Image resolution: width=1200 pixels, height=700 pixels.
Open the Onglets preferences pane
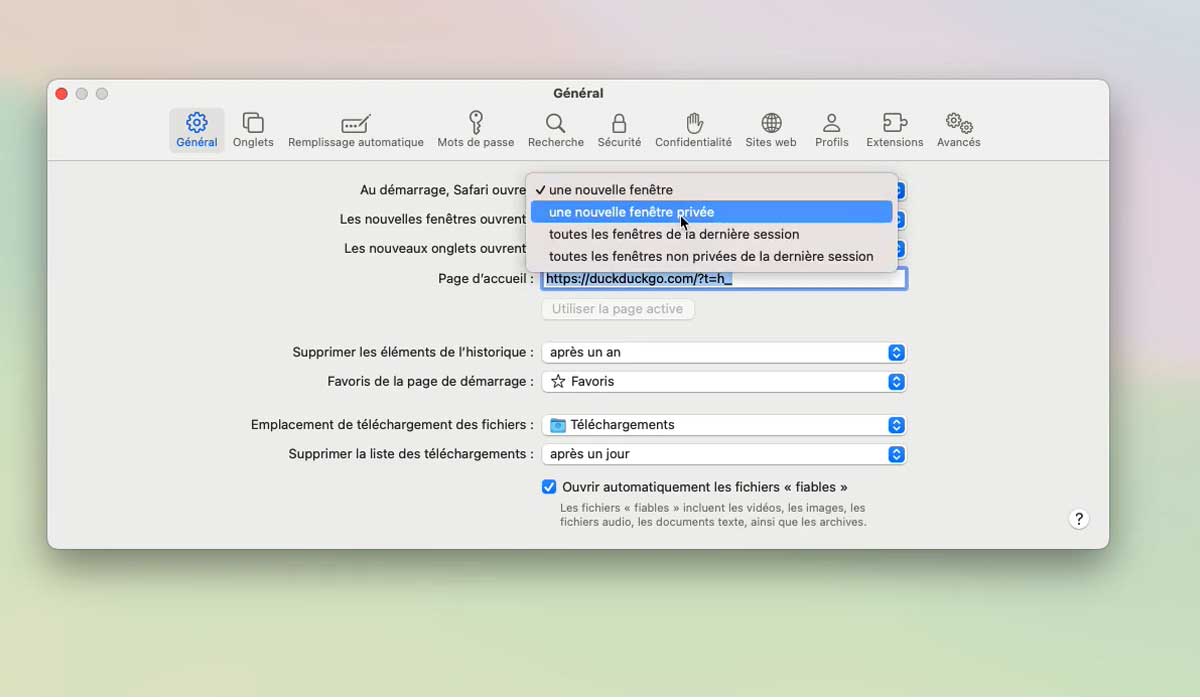pyautogui.click(x=253, y=130)
